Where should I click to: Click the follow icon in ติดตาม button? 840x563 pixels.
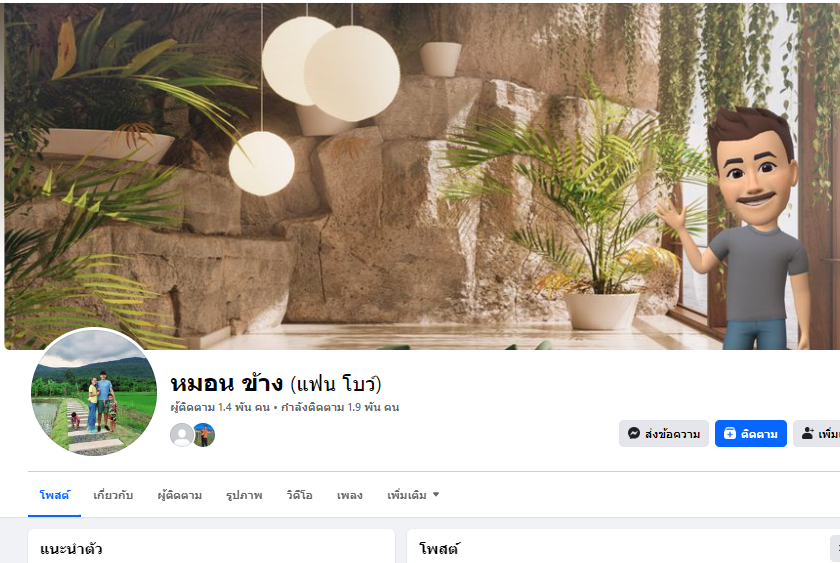point(730,433)
